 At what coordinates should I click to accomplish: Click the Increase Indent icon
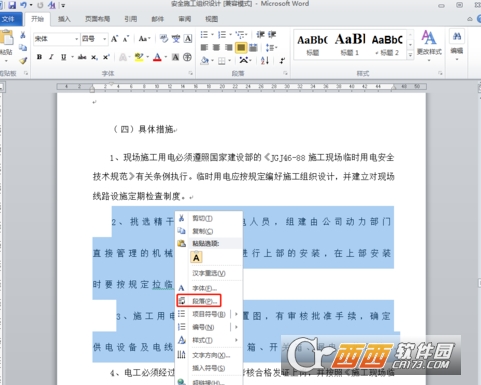pos(272,34)
